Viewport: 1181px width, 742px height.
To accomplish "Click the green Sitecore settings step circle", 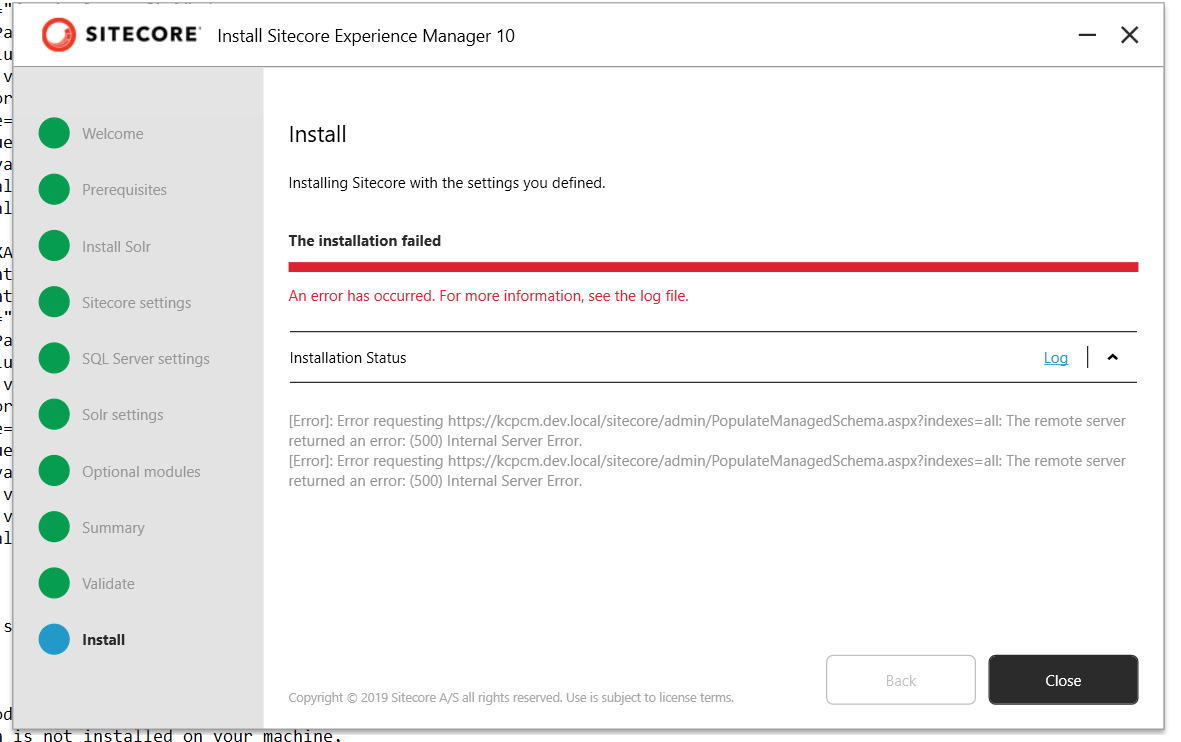I will [54, 302].
